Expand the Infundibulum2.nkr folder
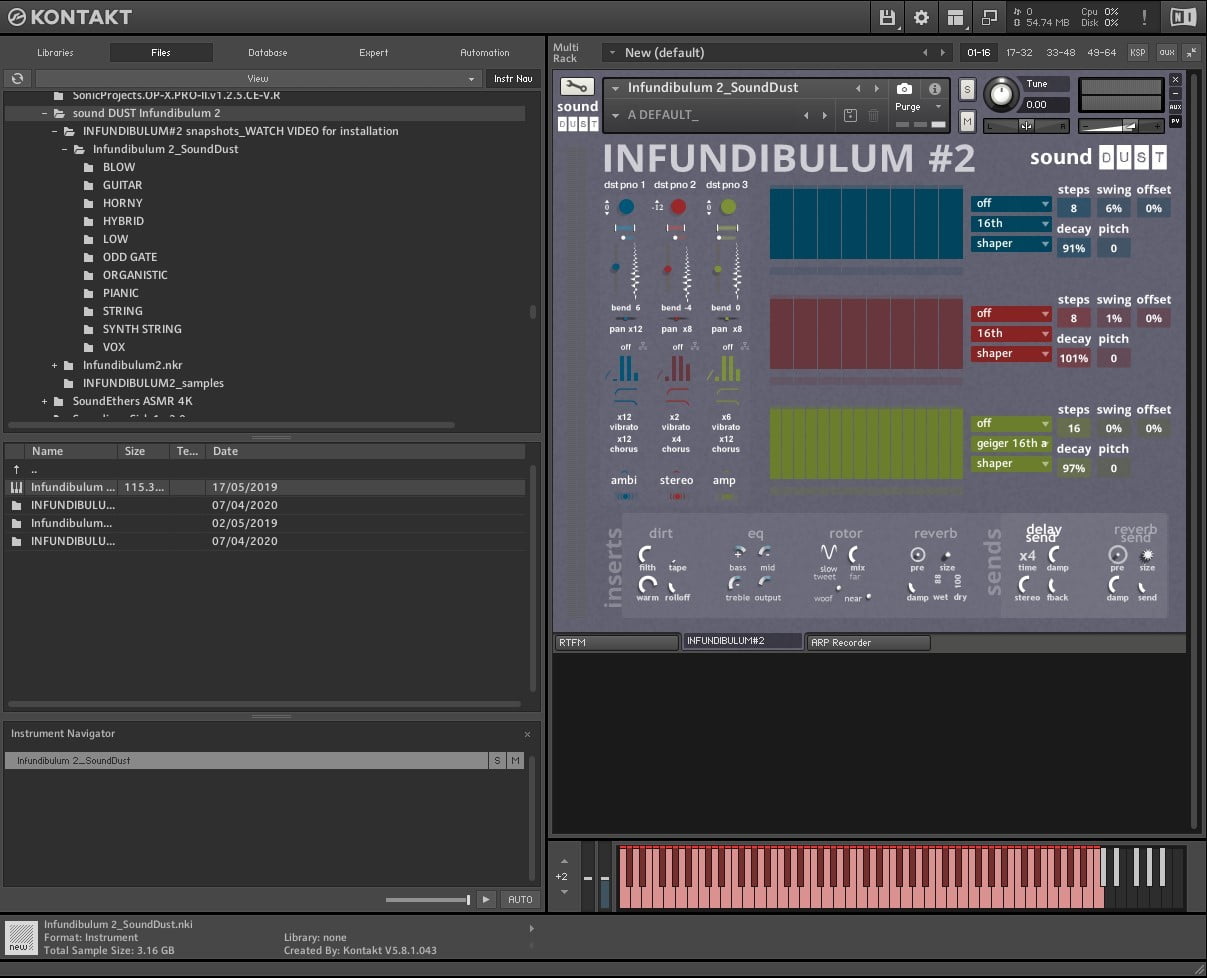Image resolution: width=1207 pixels, height=978 pixels. [x=55, y=365]
